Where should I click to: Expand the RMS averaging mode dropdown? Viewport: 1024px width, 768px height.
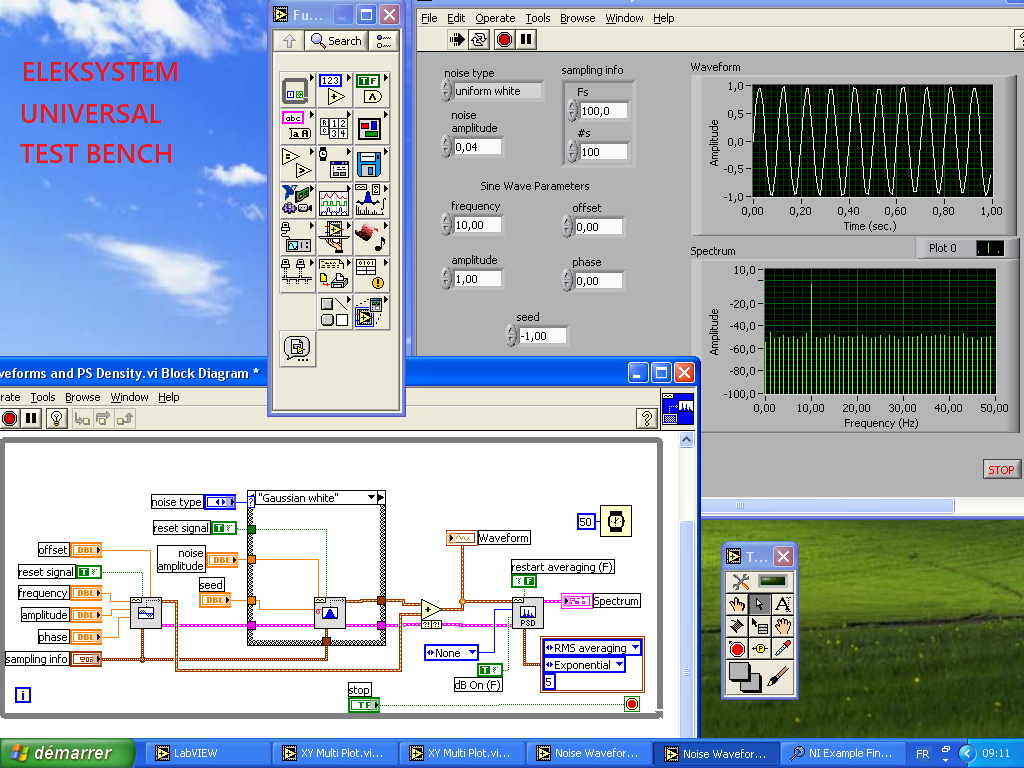click(x=634, y=648)
